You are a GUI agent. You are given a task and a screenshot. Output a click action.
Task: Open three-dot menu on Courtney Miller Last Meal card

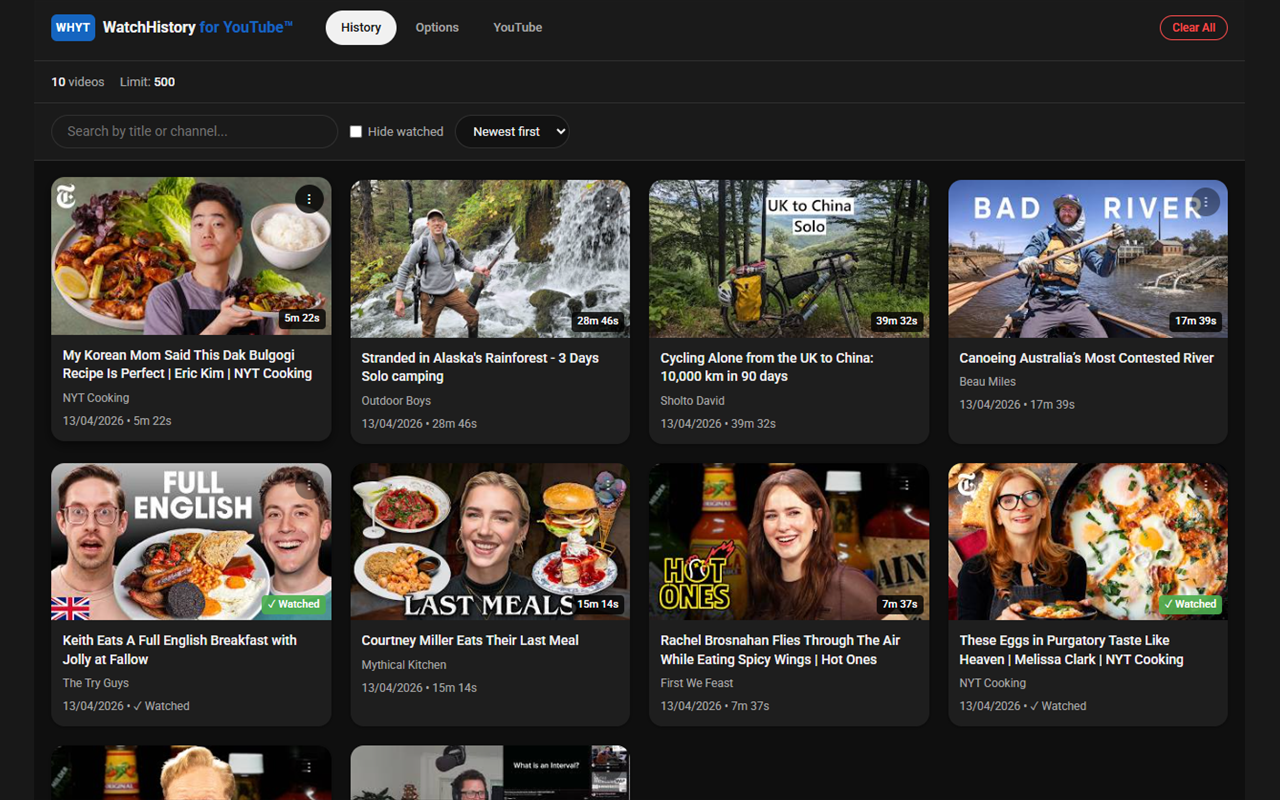coord(608,485)
